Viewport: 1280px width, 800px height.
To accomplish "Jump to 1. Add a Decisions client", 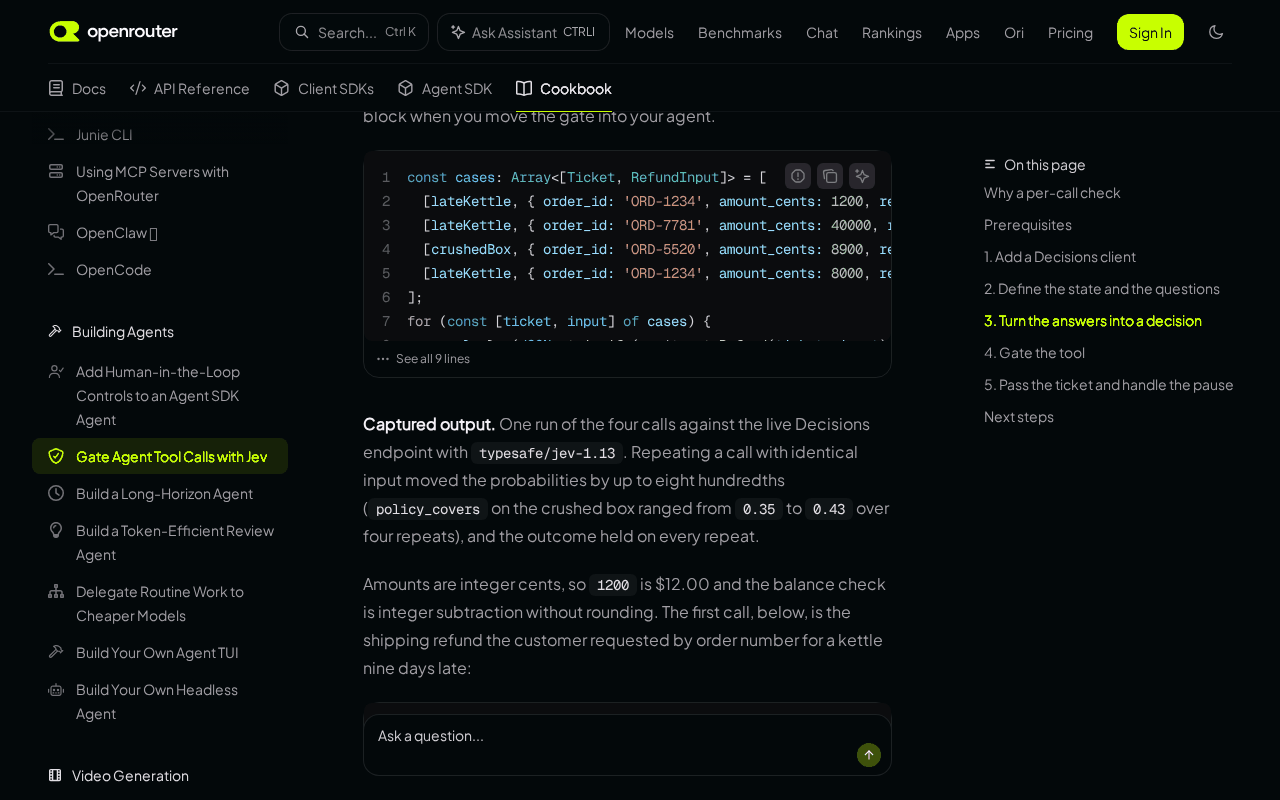I will [x=1060, y=256].
